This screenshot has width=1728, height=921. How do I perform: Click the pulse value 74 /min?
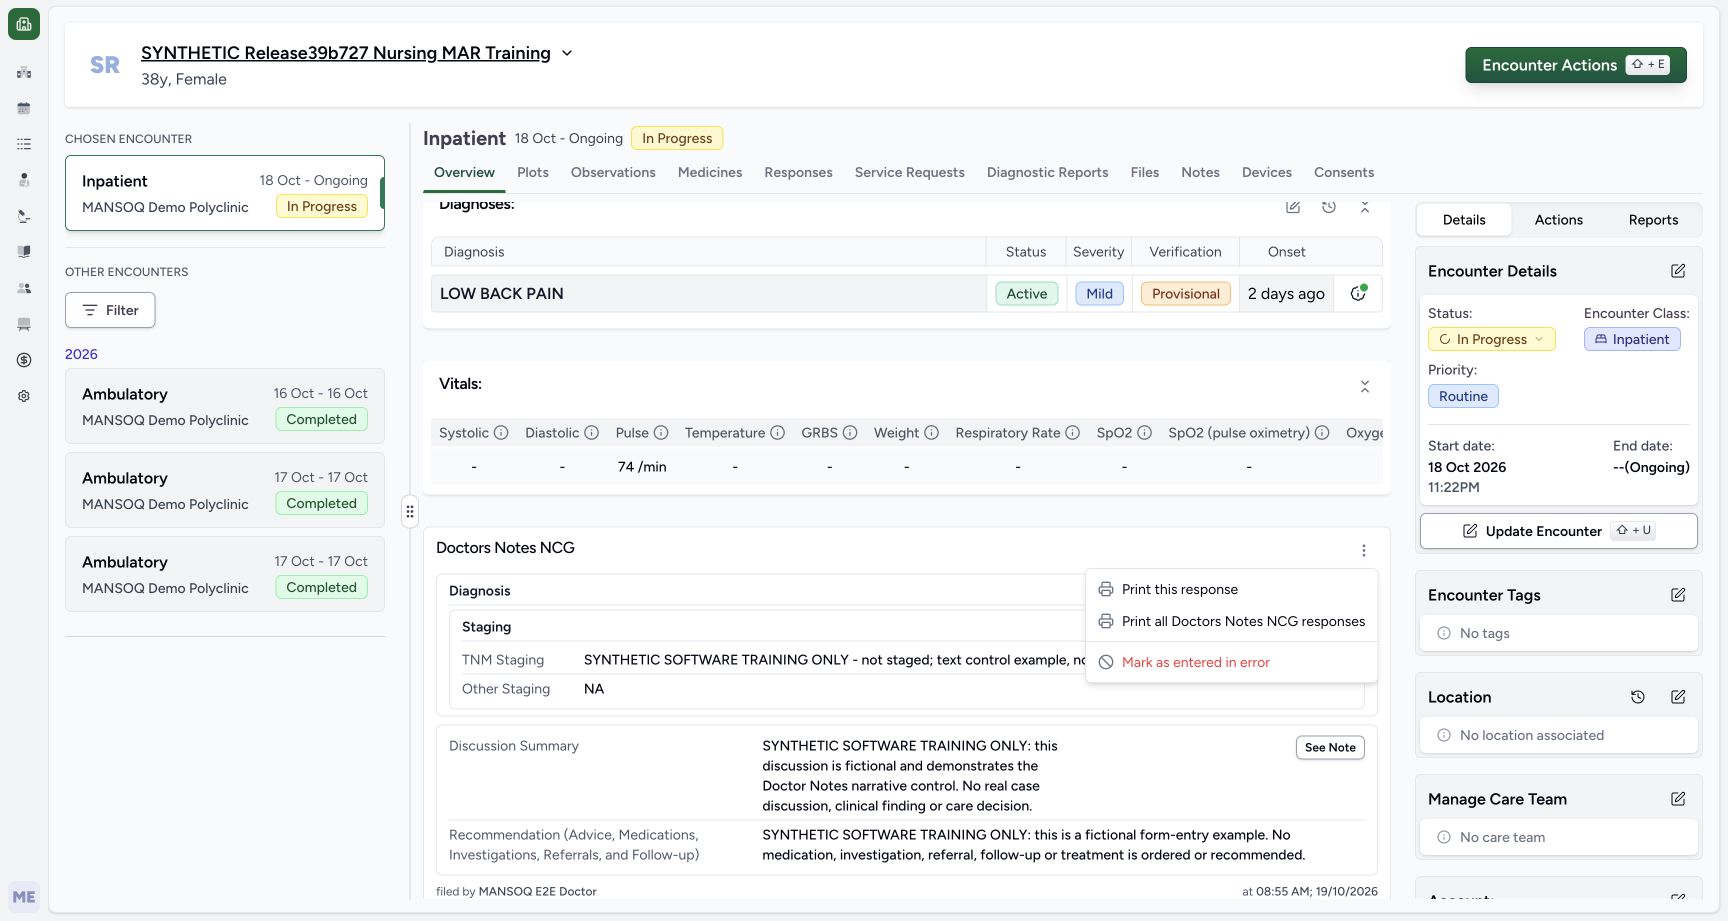(x=642, y=467)
